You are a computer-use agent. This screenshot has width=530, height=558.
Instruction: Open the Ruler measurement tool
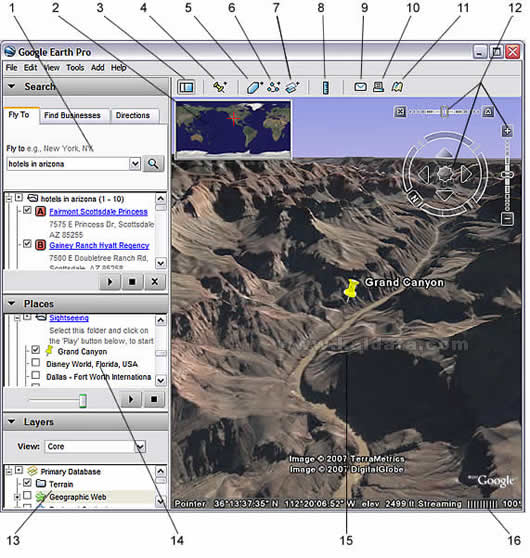[x=325, y=87]
